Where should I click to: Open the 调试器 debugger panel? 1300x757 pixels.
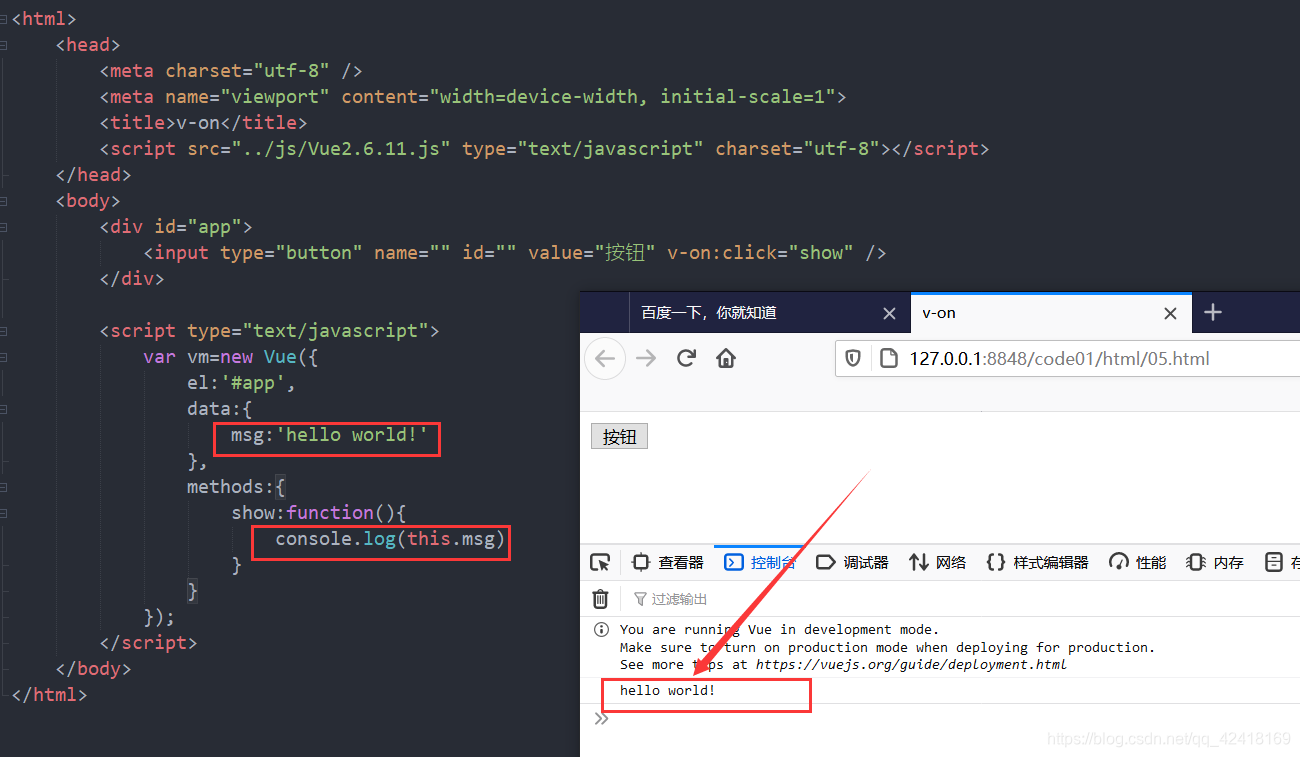(x=853, y=562)
